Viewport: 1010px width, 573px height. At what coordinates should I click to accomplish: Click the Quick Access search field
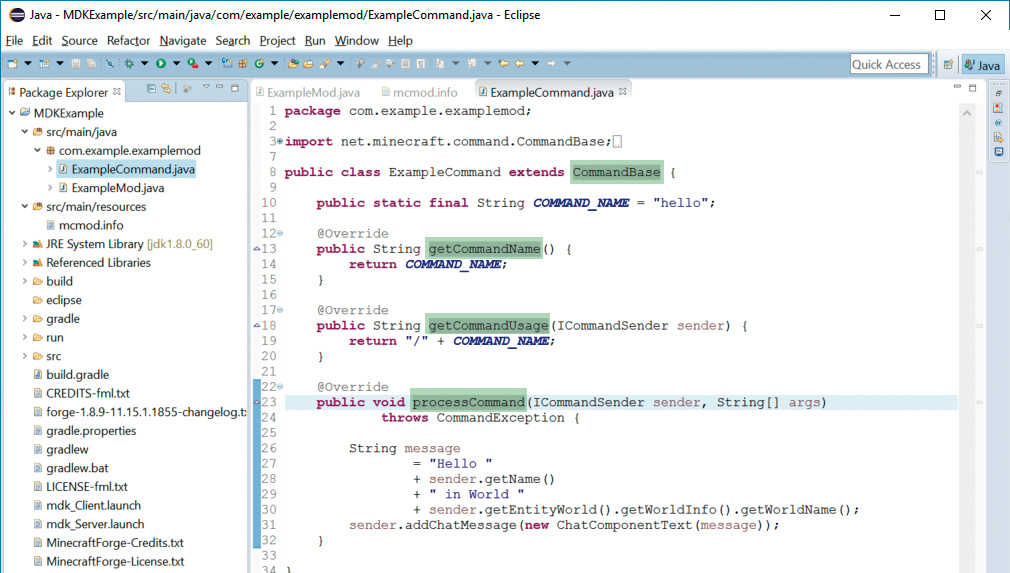886,64
